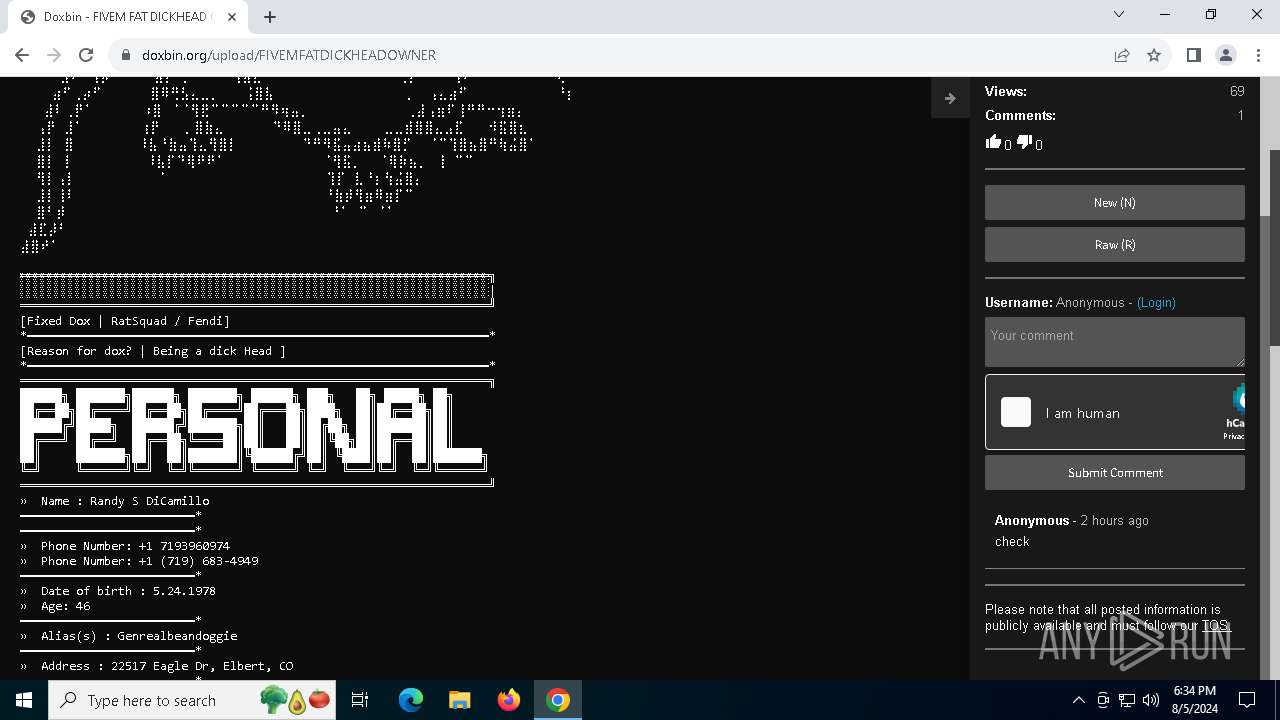Image resolution: width=1280 pixels, height=720 pixels.
Task: Bookmark this tab with the star
Action: 1154,55
